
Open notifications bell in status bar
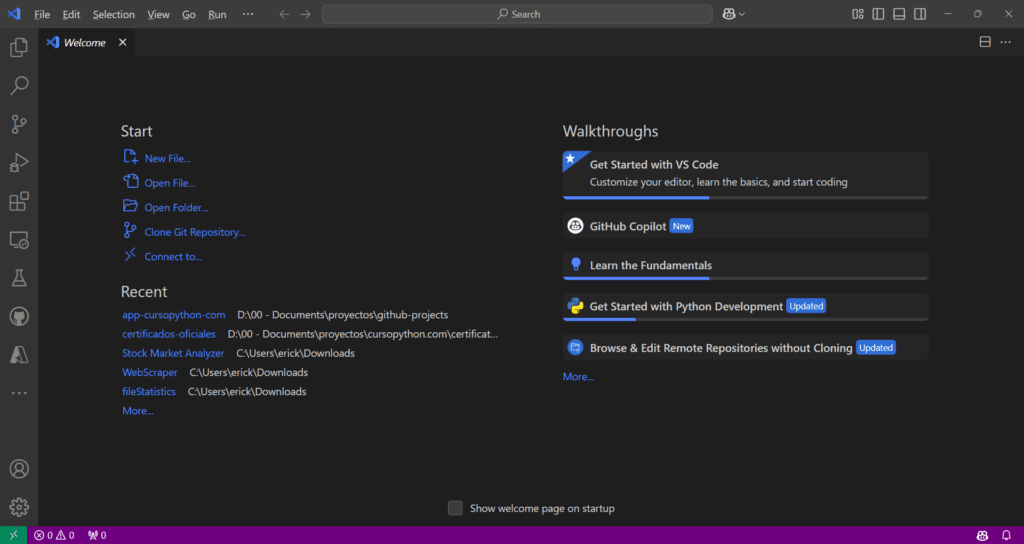click(1006, 536)
